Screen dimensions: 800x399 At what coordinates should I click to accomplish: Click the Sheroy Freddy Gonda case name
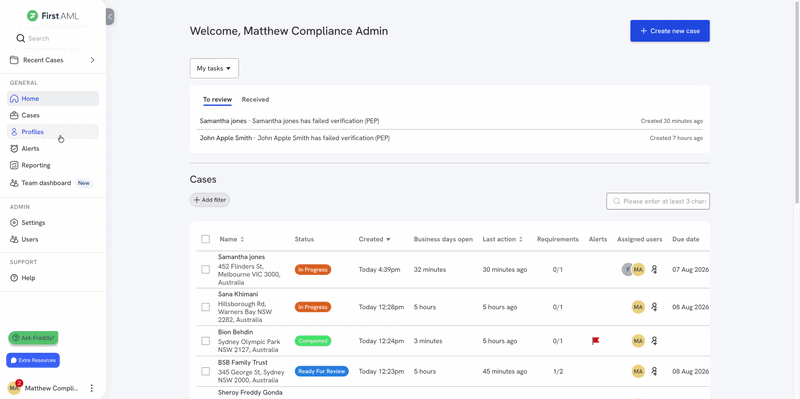pos(250,392)
